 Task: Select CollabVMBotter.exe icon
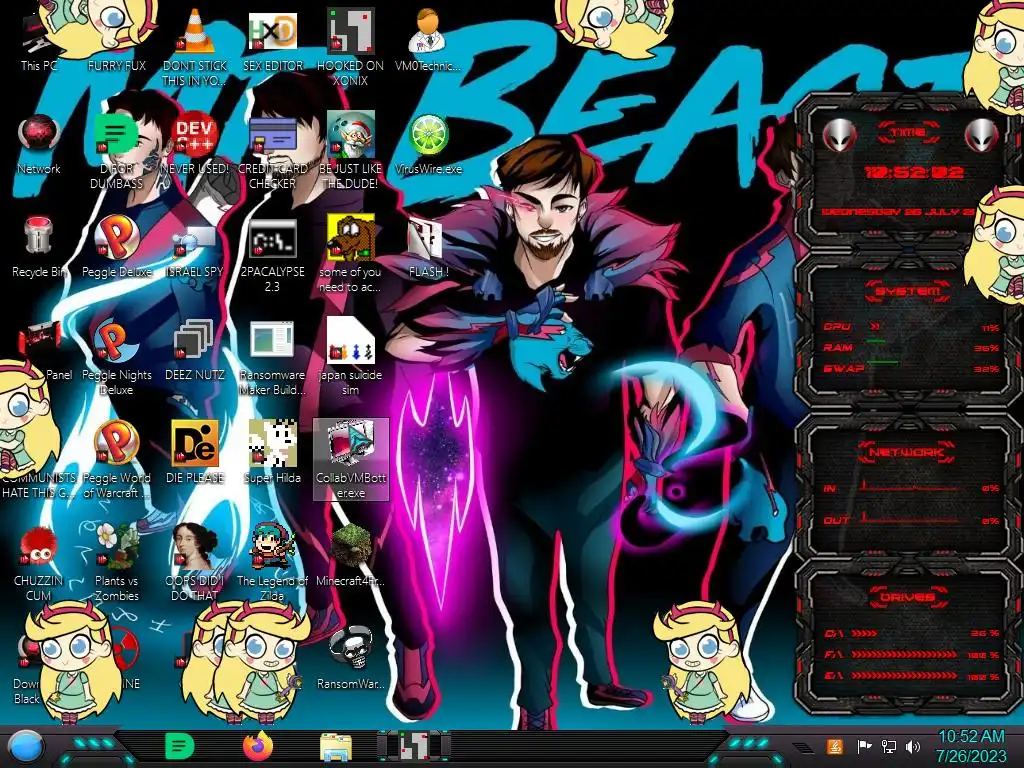pyautogui.click(x=351, y=460)
